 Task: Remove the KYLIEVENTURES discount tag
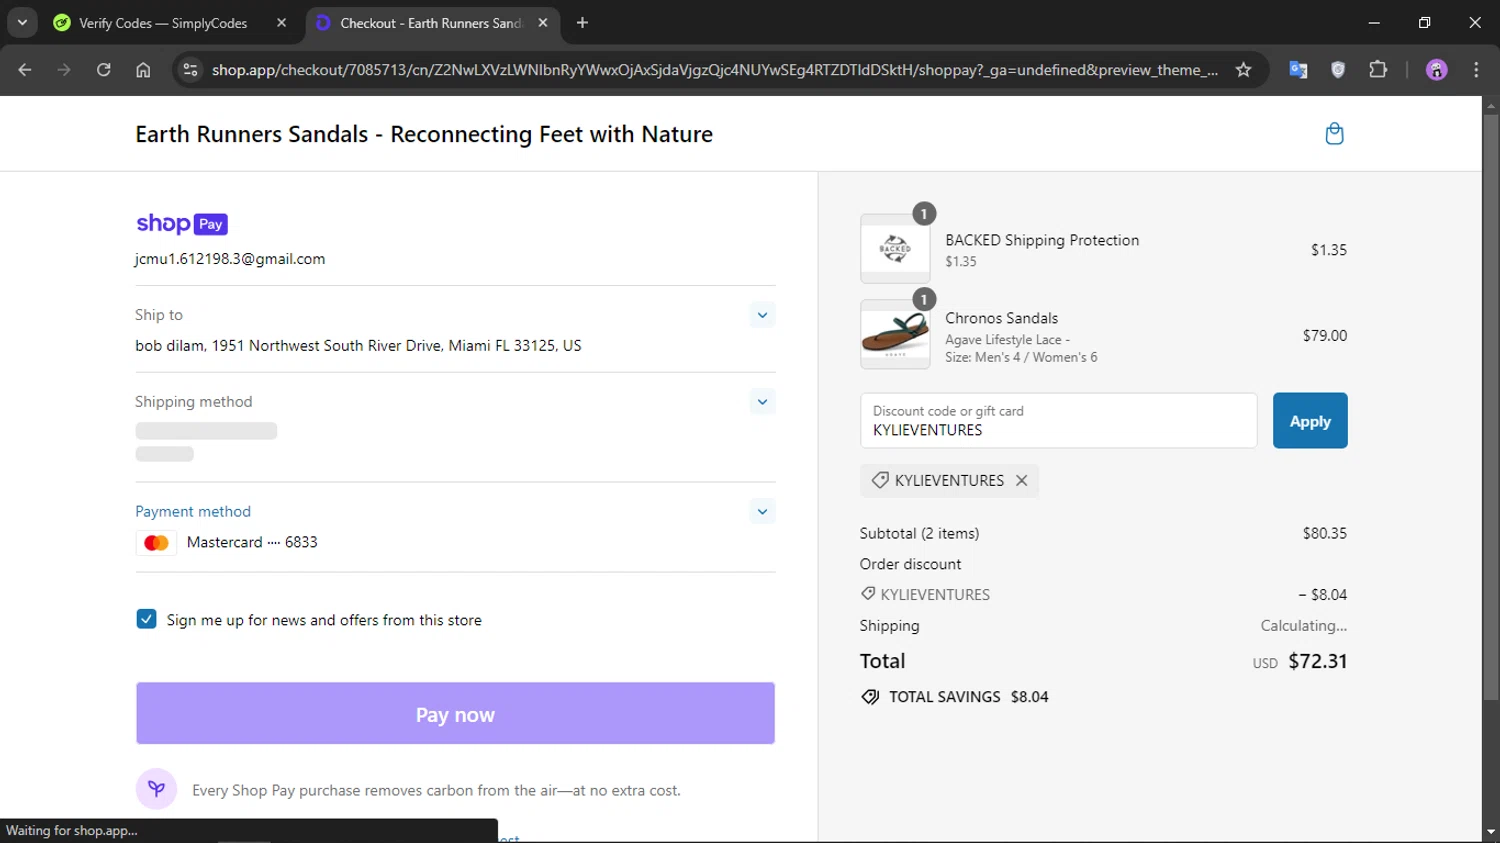pyautogui.click(x=1021, y=481)
